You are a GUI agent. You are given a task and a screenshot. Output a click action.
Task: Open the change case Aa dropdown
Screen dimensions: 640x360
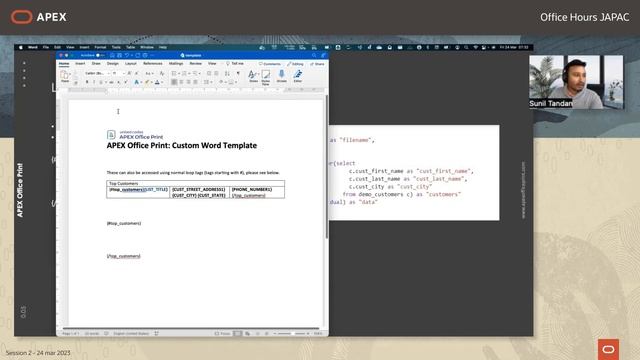pyautogui.click(x=149, y=73)
